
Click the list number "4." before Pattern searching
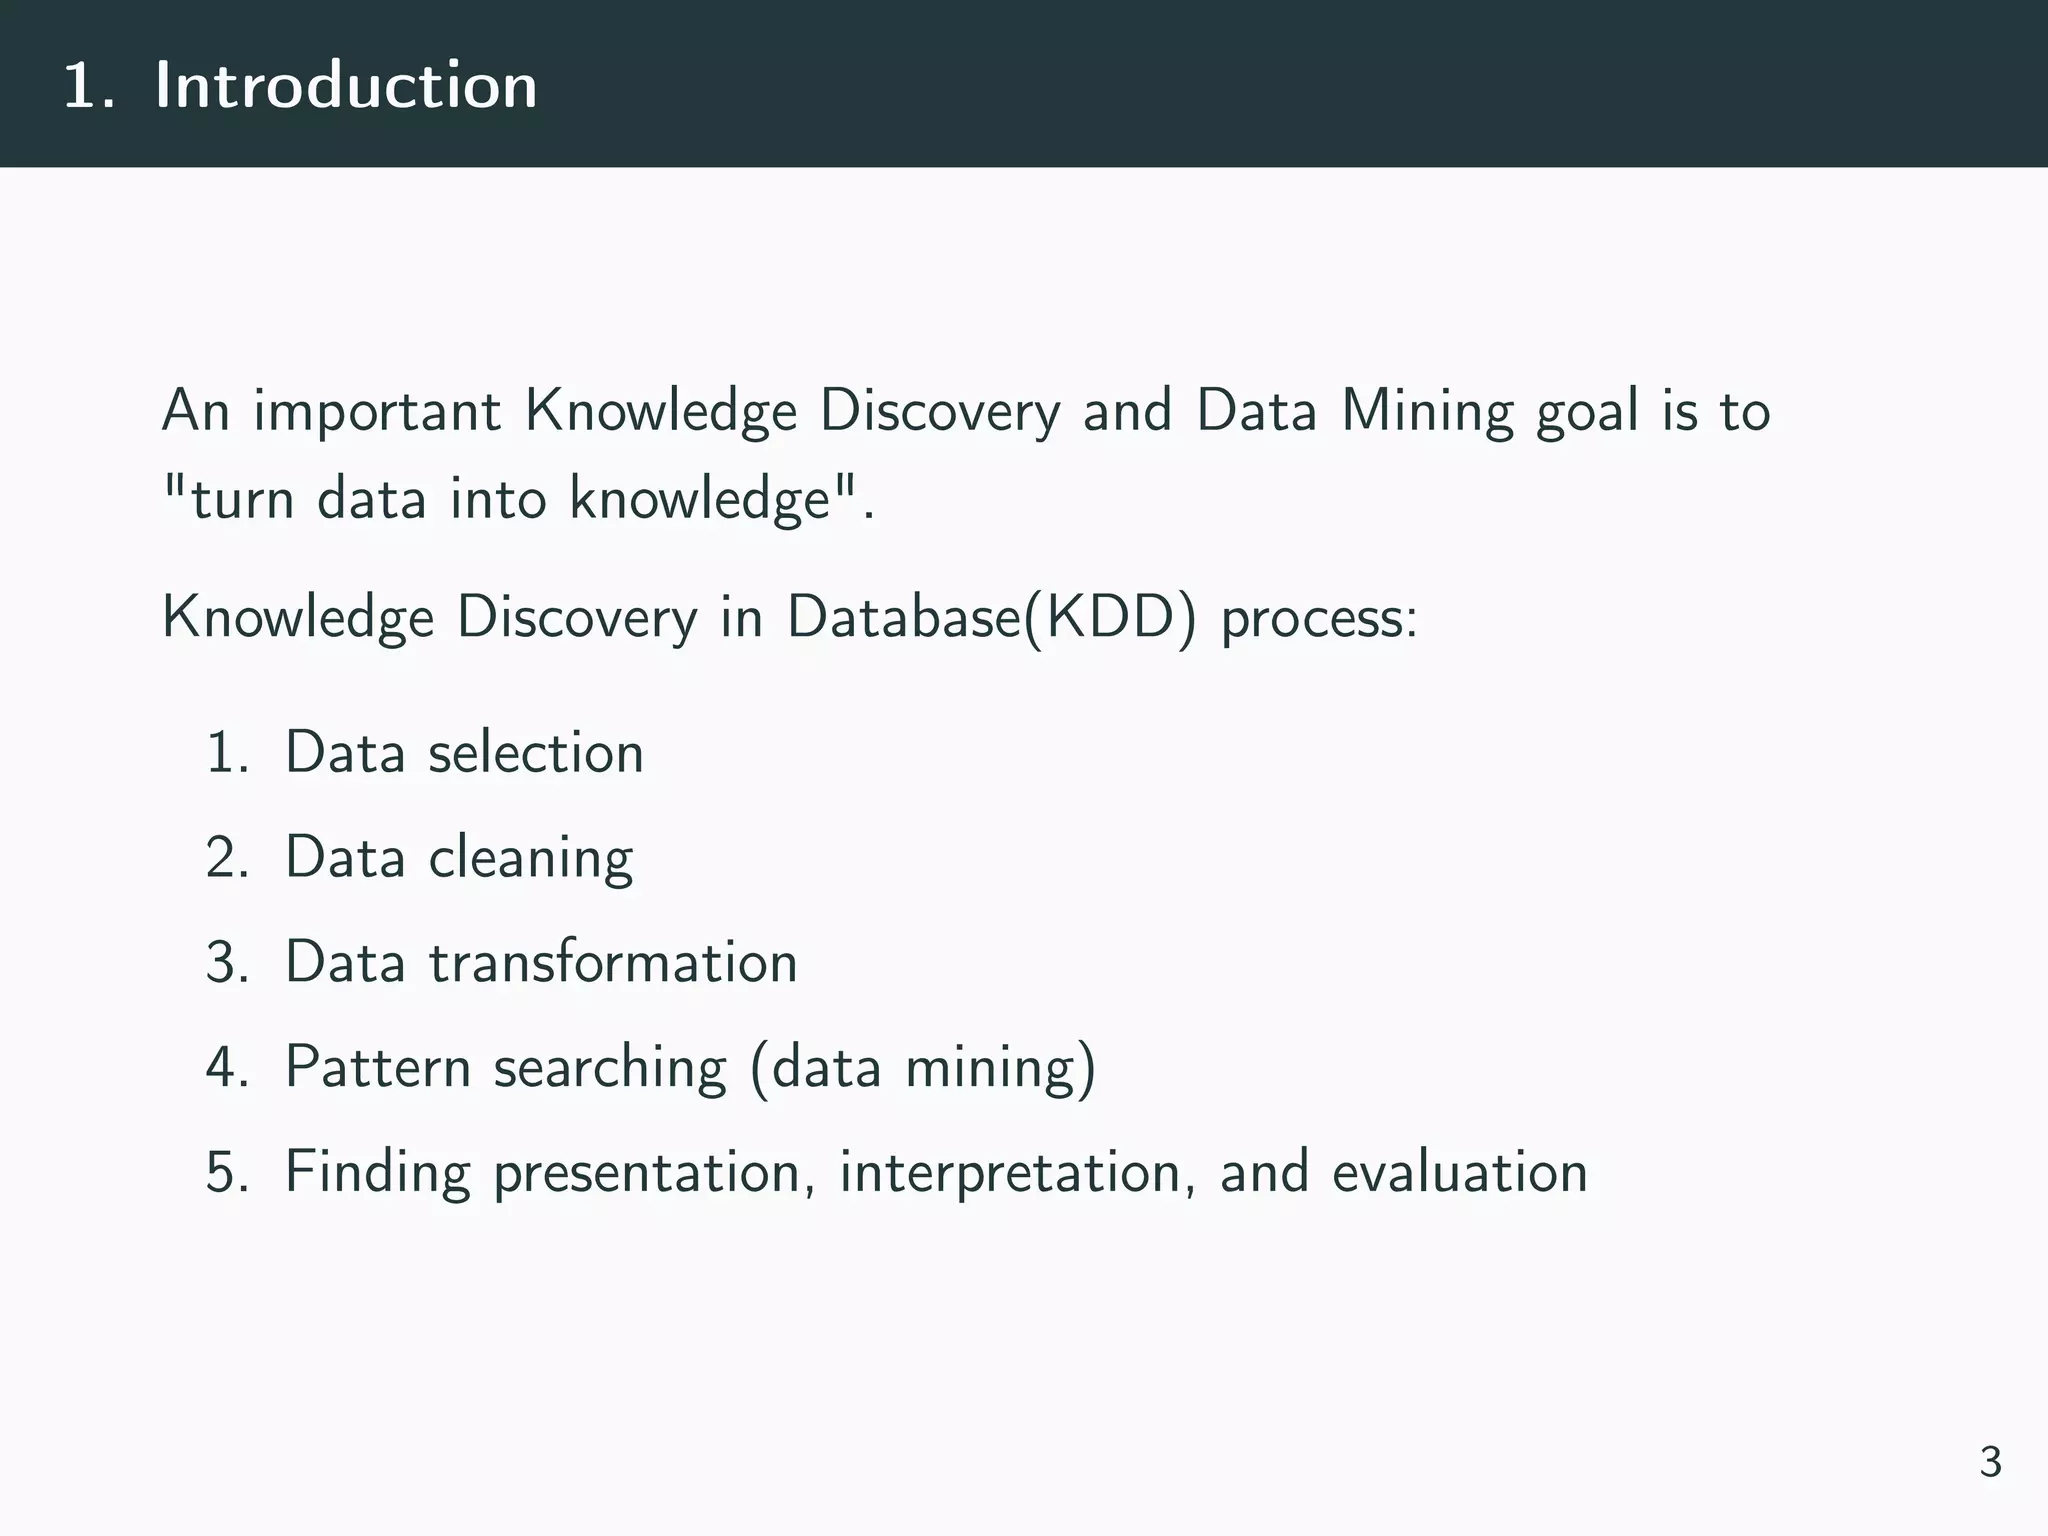228,1067
